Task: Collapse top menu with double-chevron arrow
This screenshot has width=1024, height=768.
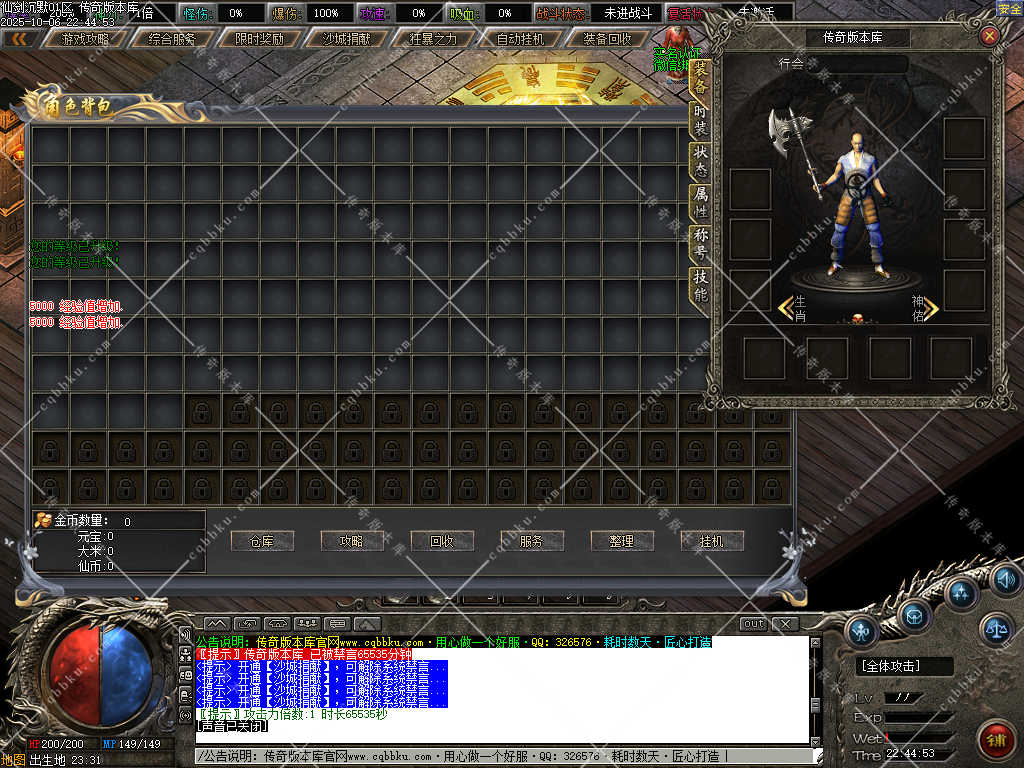Action: (18, 39)
